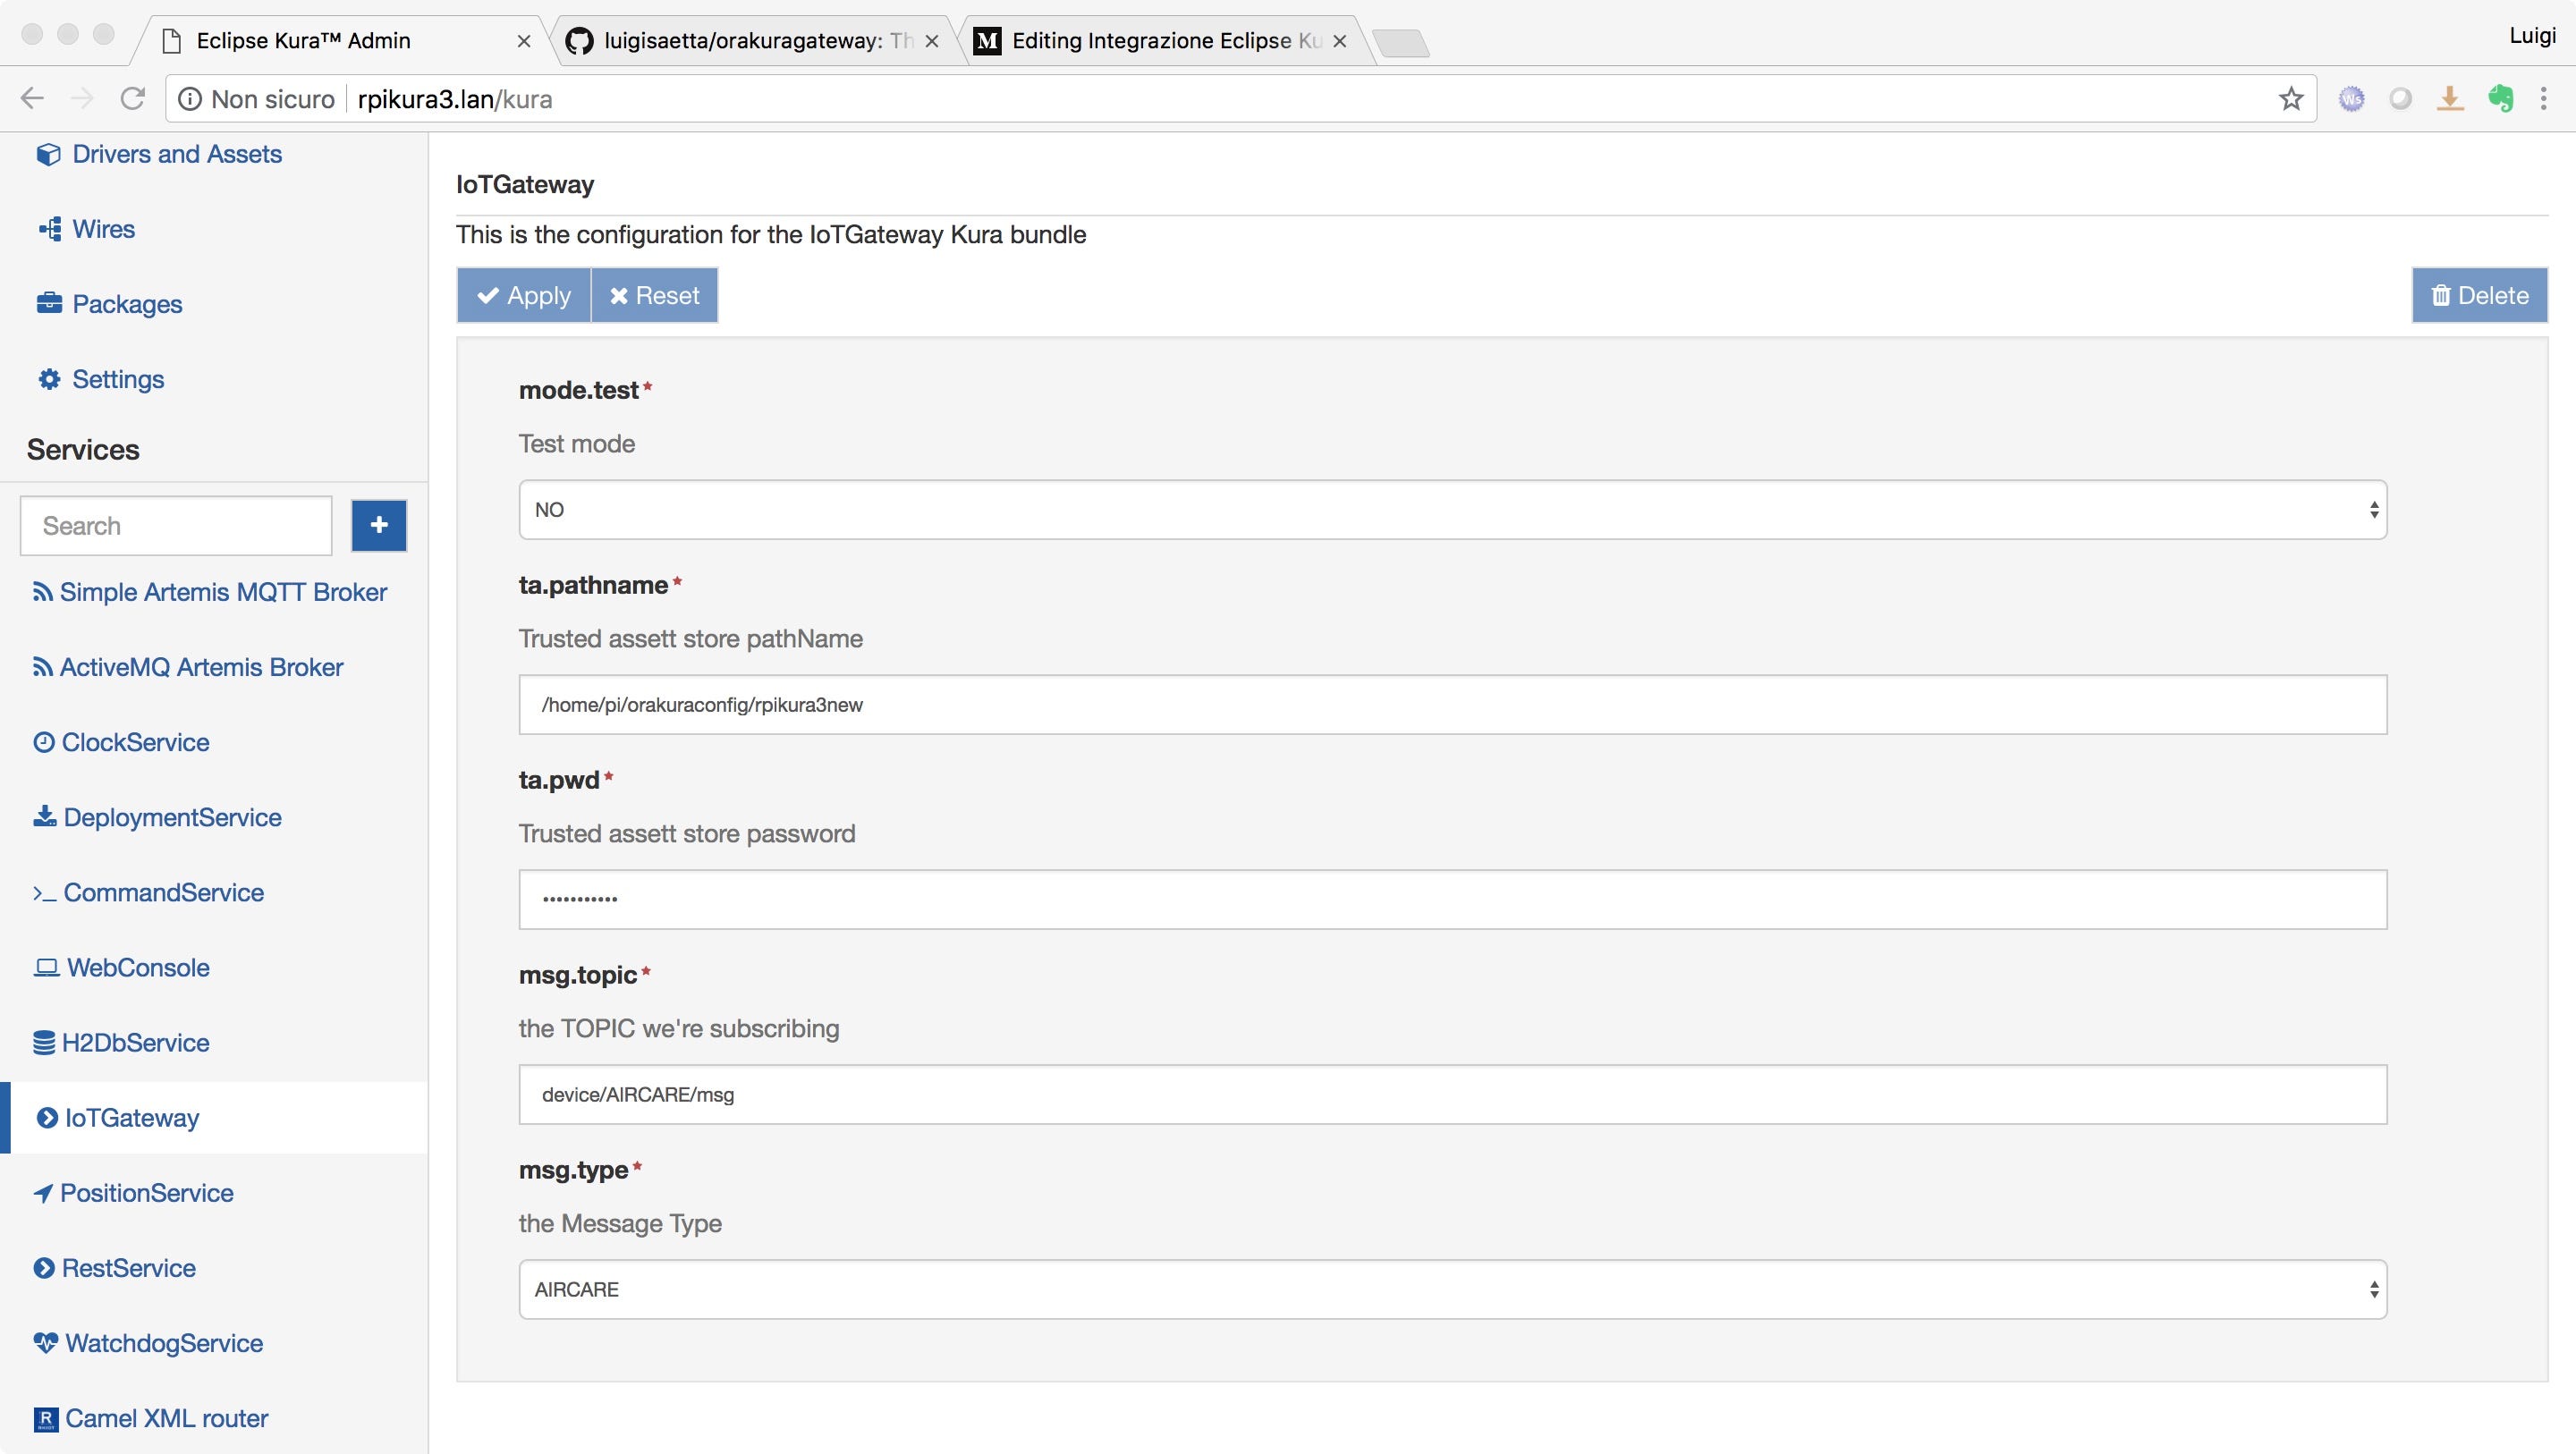Click the Evernote elephant extension icon
The width and height of the screenshot is (2576, 1454).
click(x=2501, y=98)
